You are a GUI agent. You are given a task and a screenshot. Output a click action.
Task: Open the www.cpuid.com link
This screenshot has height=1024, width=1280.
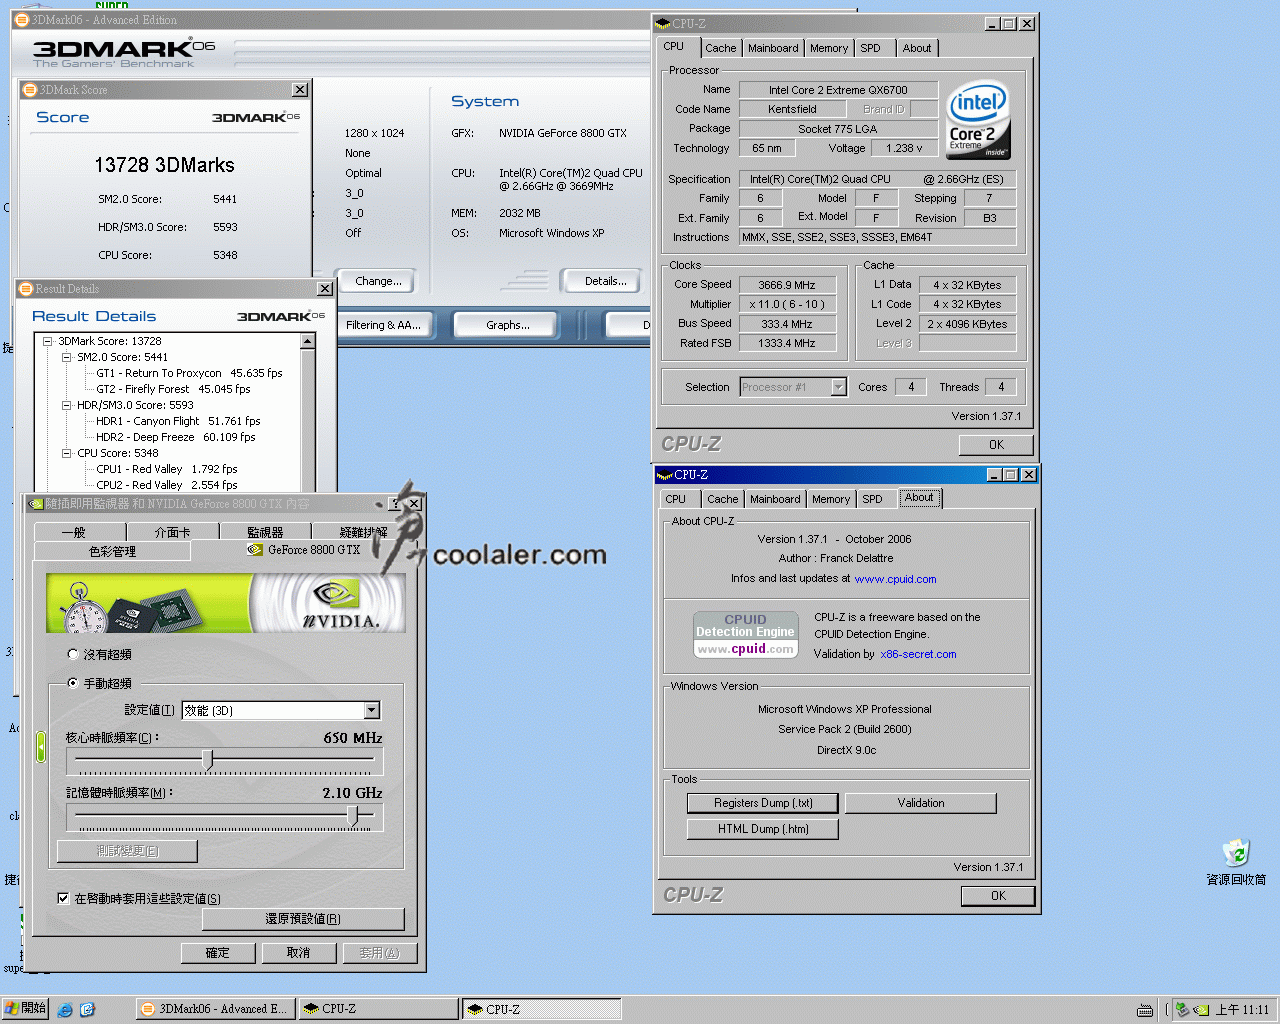coord(895,579)
